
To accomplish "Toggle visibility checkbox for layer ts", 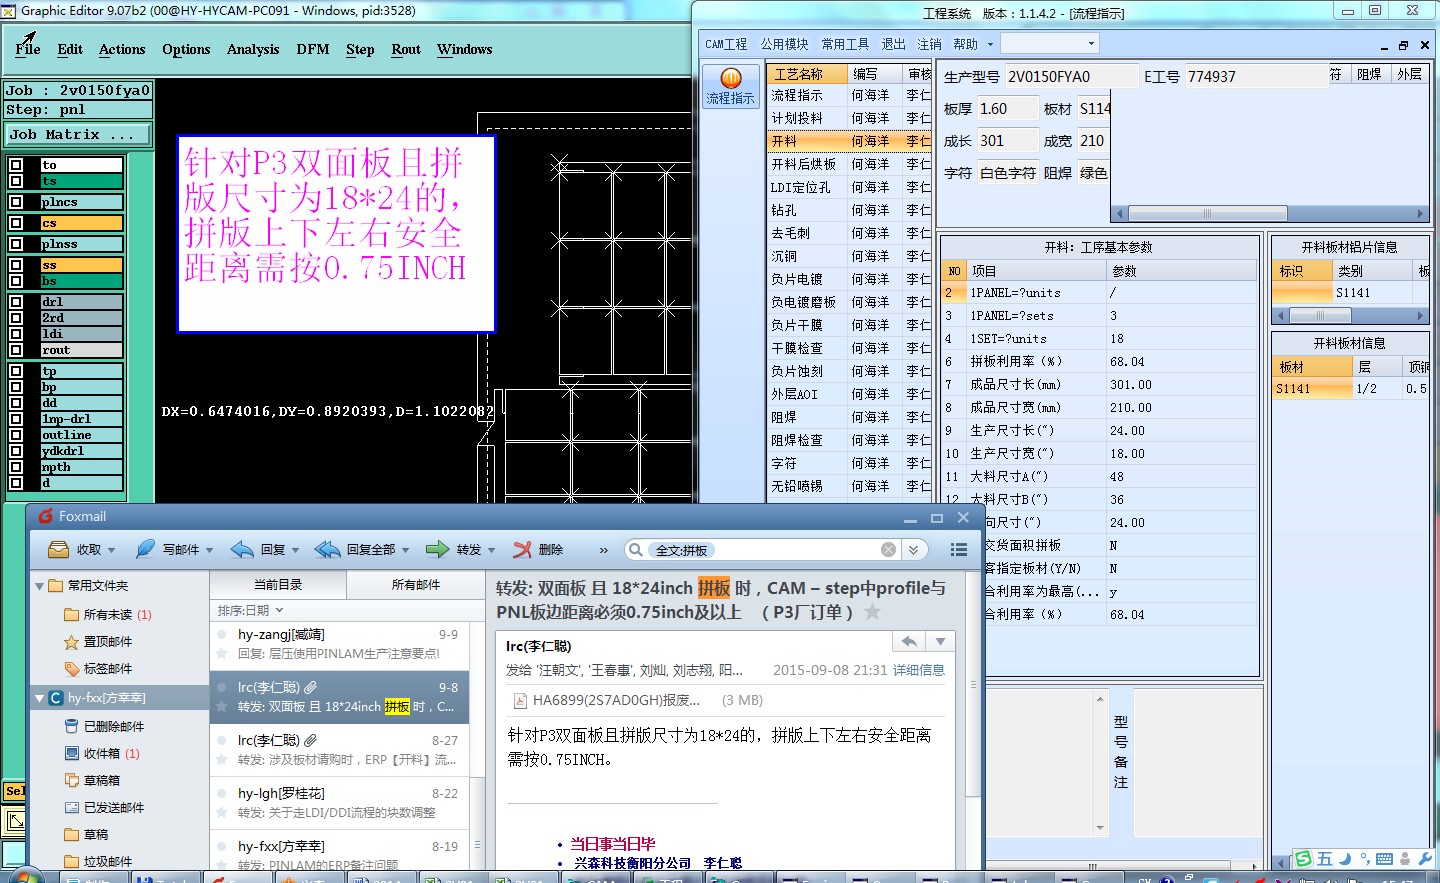I will [x=16, y=181].
